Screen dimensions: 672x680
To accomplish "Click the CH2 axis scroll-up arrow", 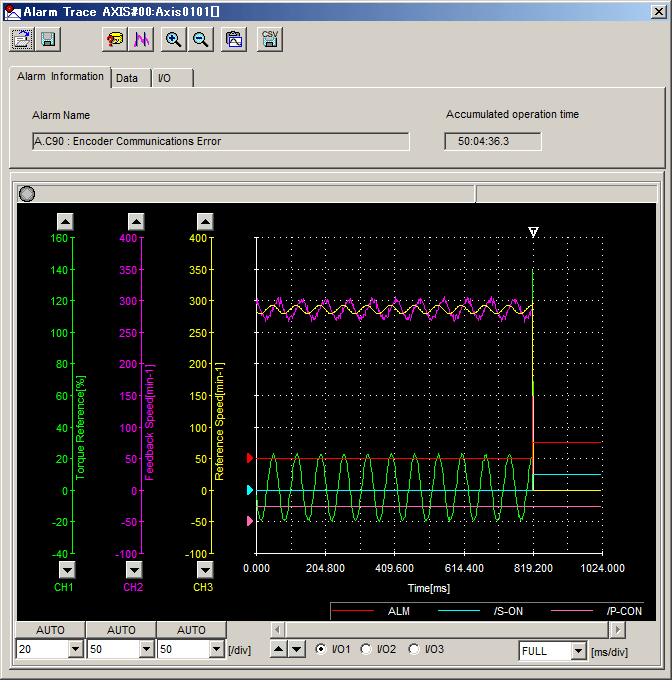I will (x=134, y=222).
